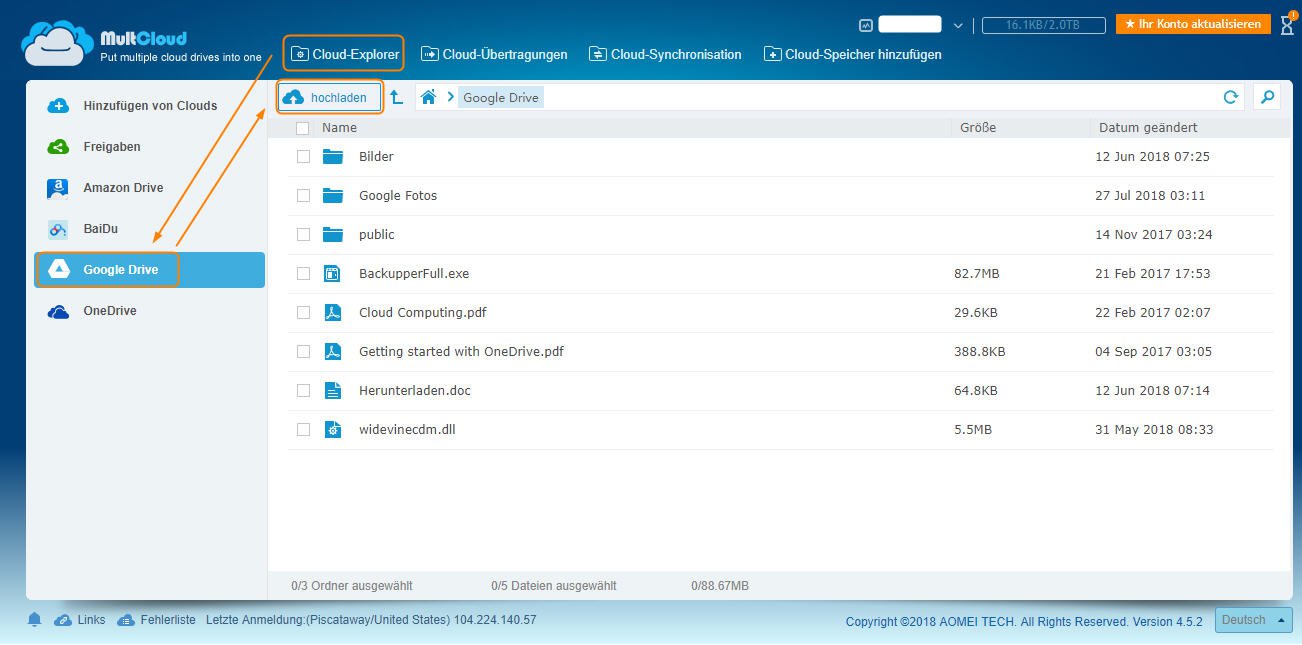
Task: Click the widevinecdm.dll file icon
Action: click(x=333, y=429)
